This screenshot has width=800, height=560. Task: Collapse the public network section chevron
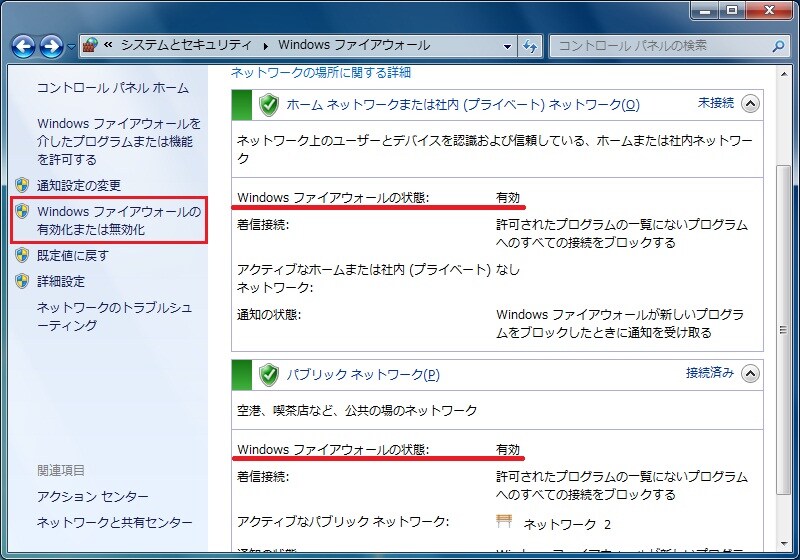click(x=750, y=374)
